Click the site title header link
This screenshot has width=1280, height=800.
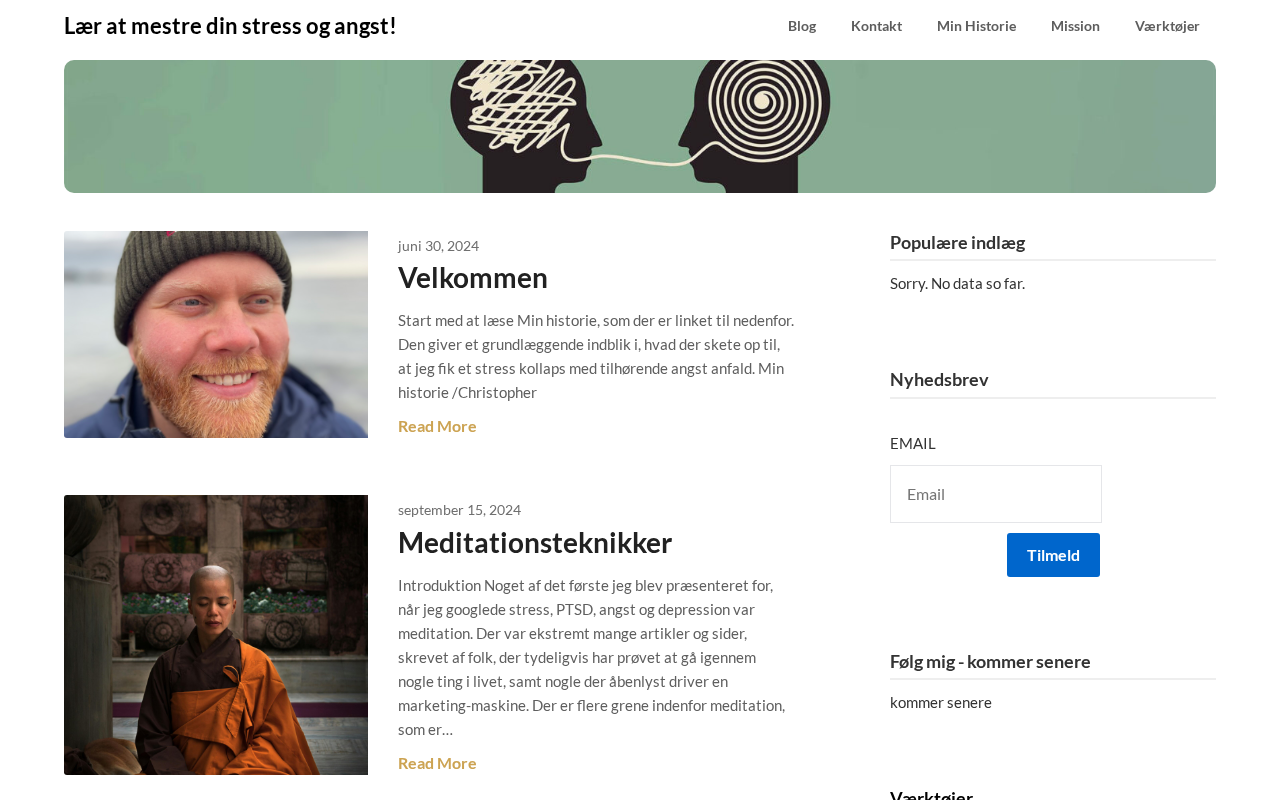pos(230,26)
